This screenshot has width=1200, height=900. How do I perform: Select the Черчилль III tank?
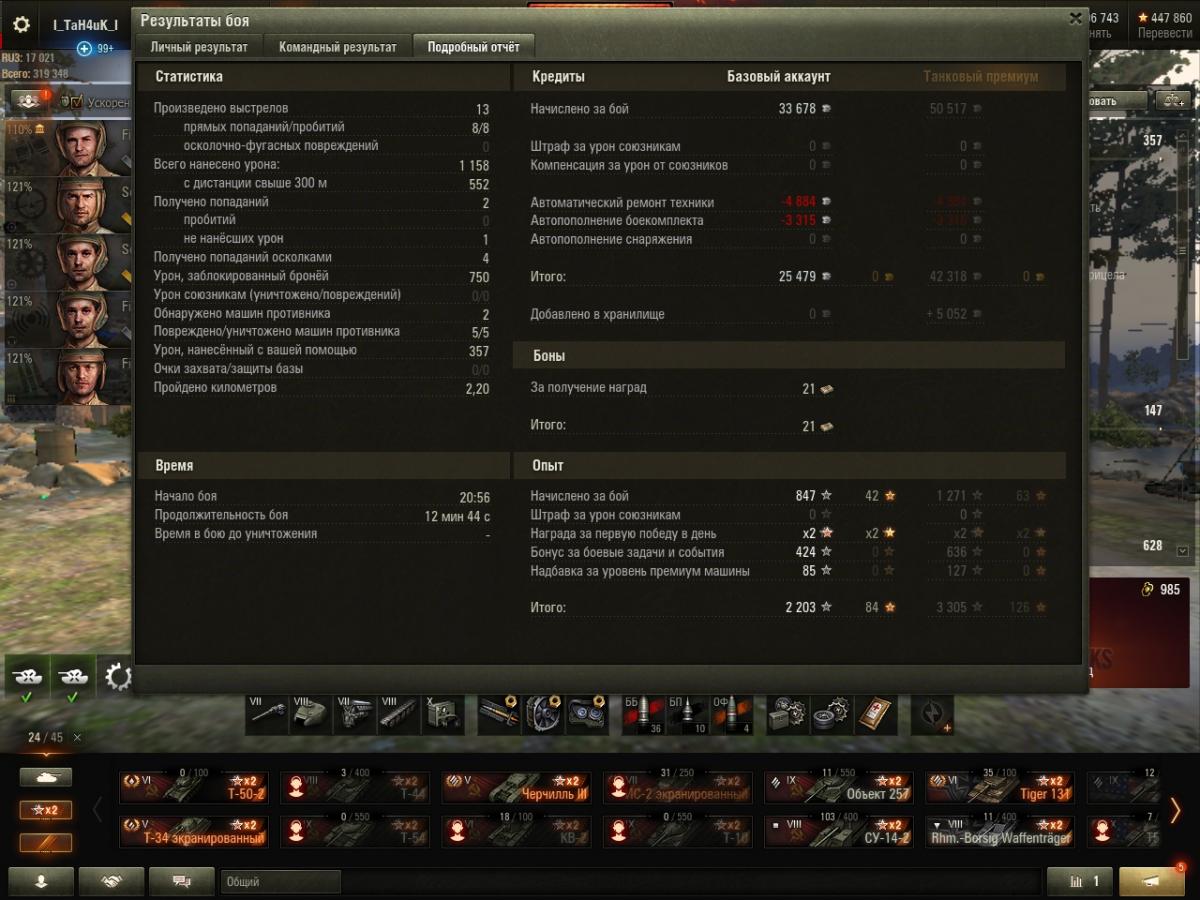point(516,787)
